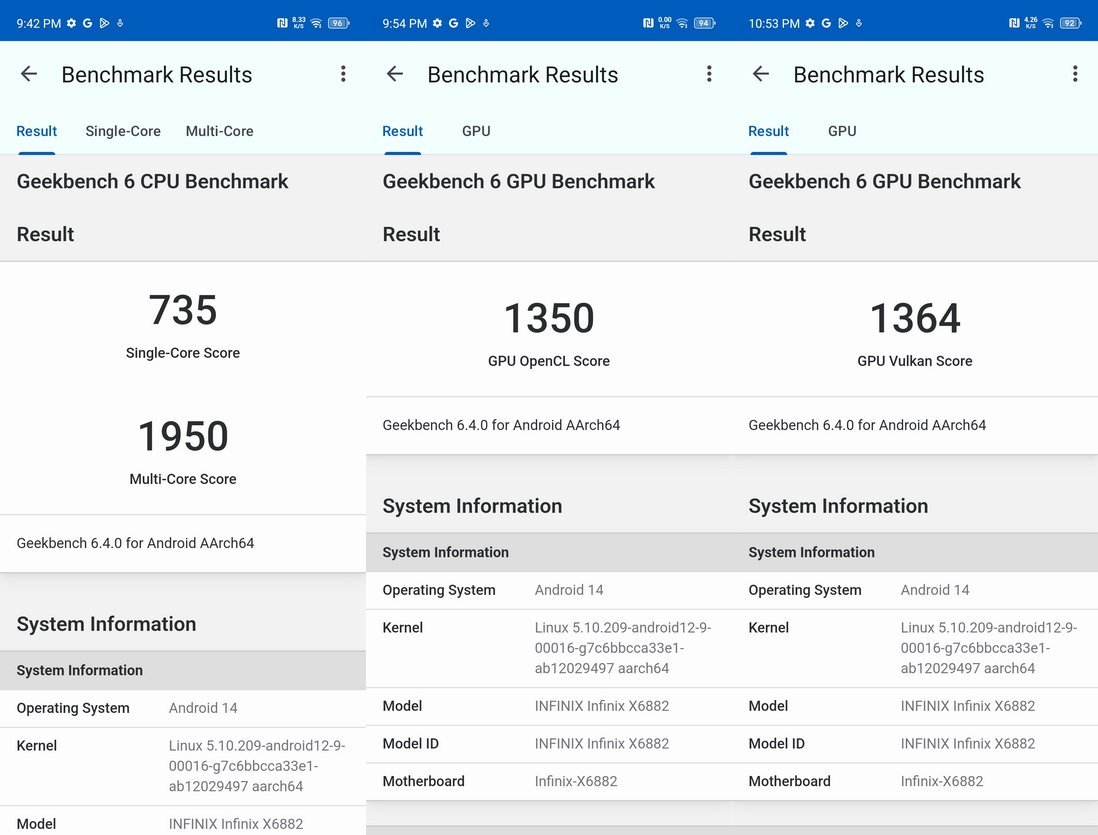The image size is (1098, 835).
Task: Tap back arrow on Vulkan results screen
Action: click(760, 74)
